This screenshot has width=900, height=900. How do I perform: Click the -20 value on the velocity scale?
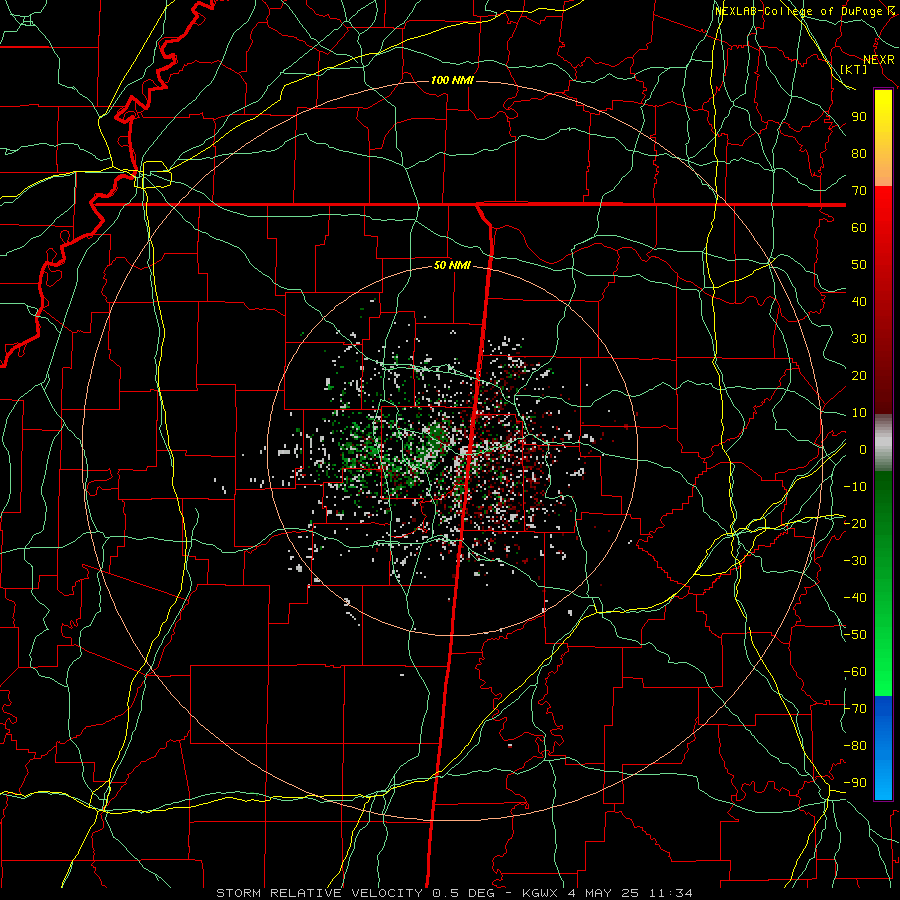point(855,523)
